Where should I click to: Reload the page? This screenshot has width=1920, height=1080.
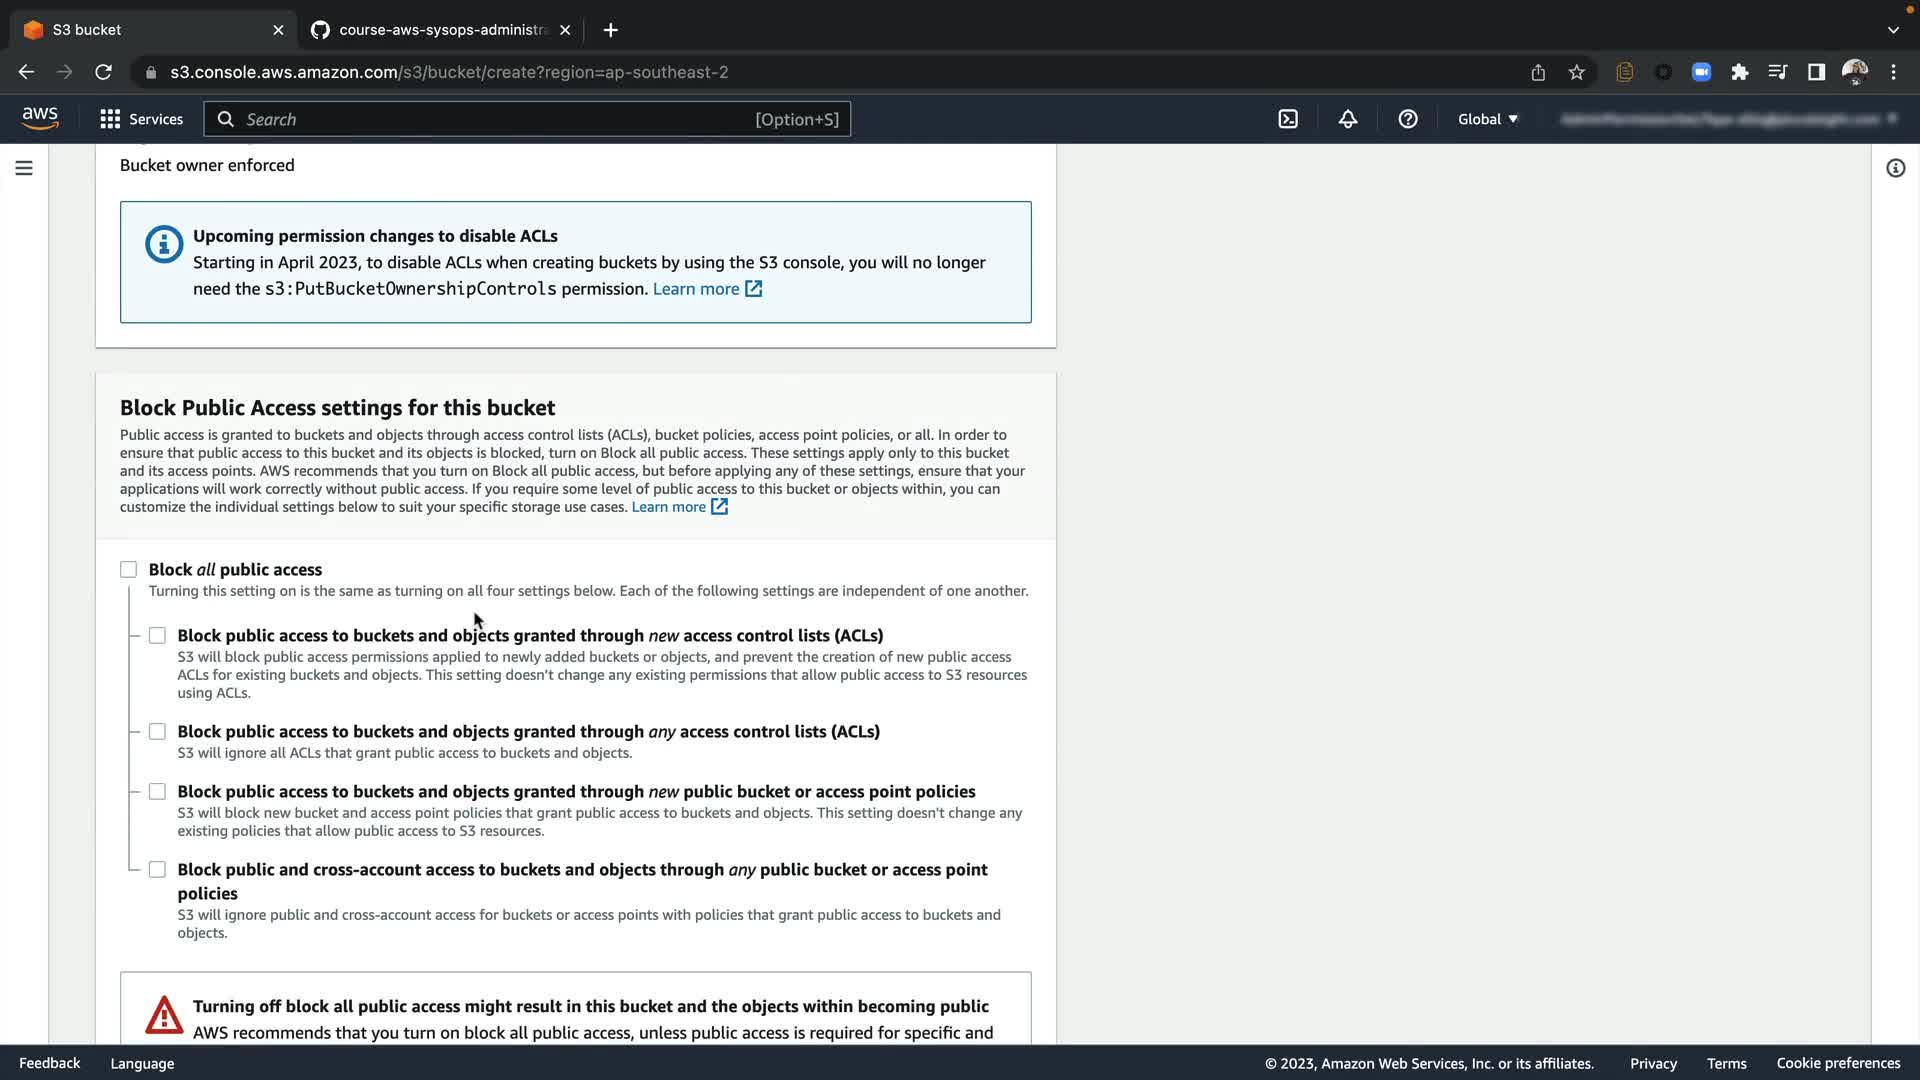tap(103, 72)
